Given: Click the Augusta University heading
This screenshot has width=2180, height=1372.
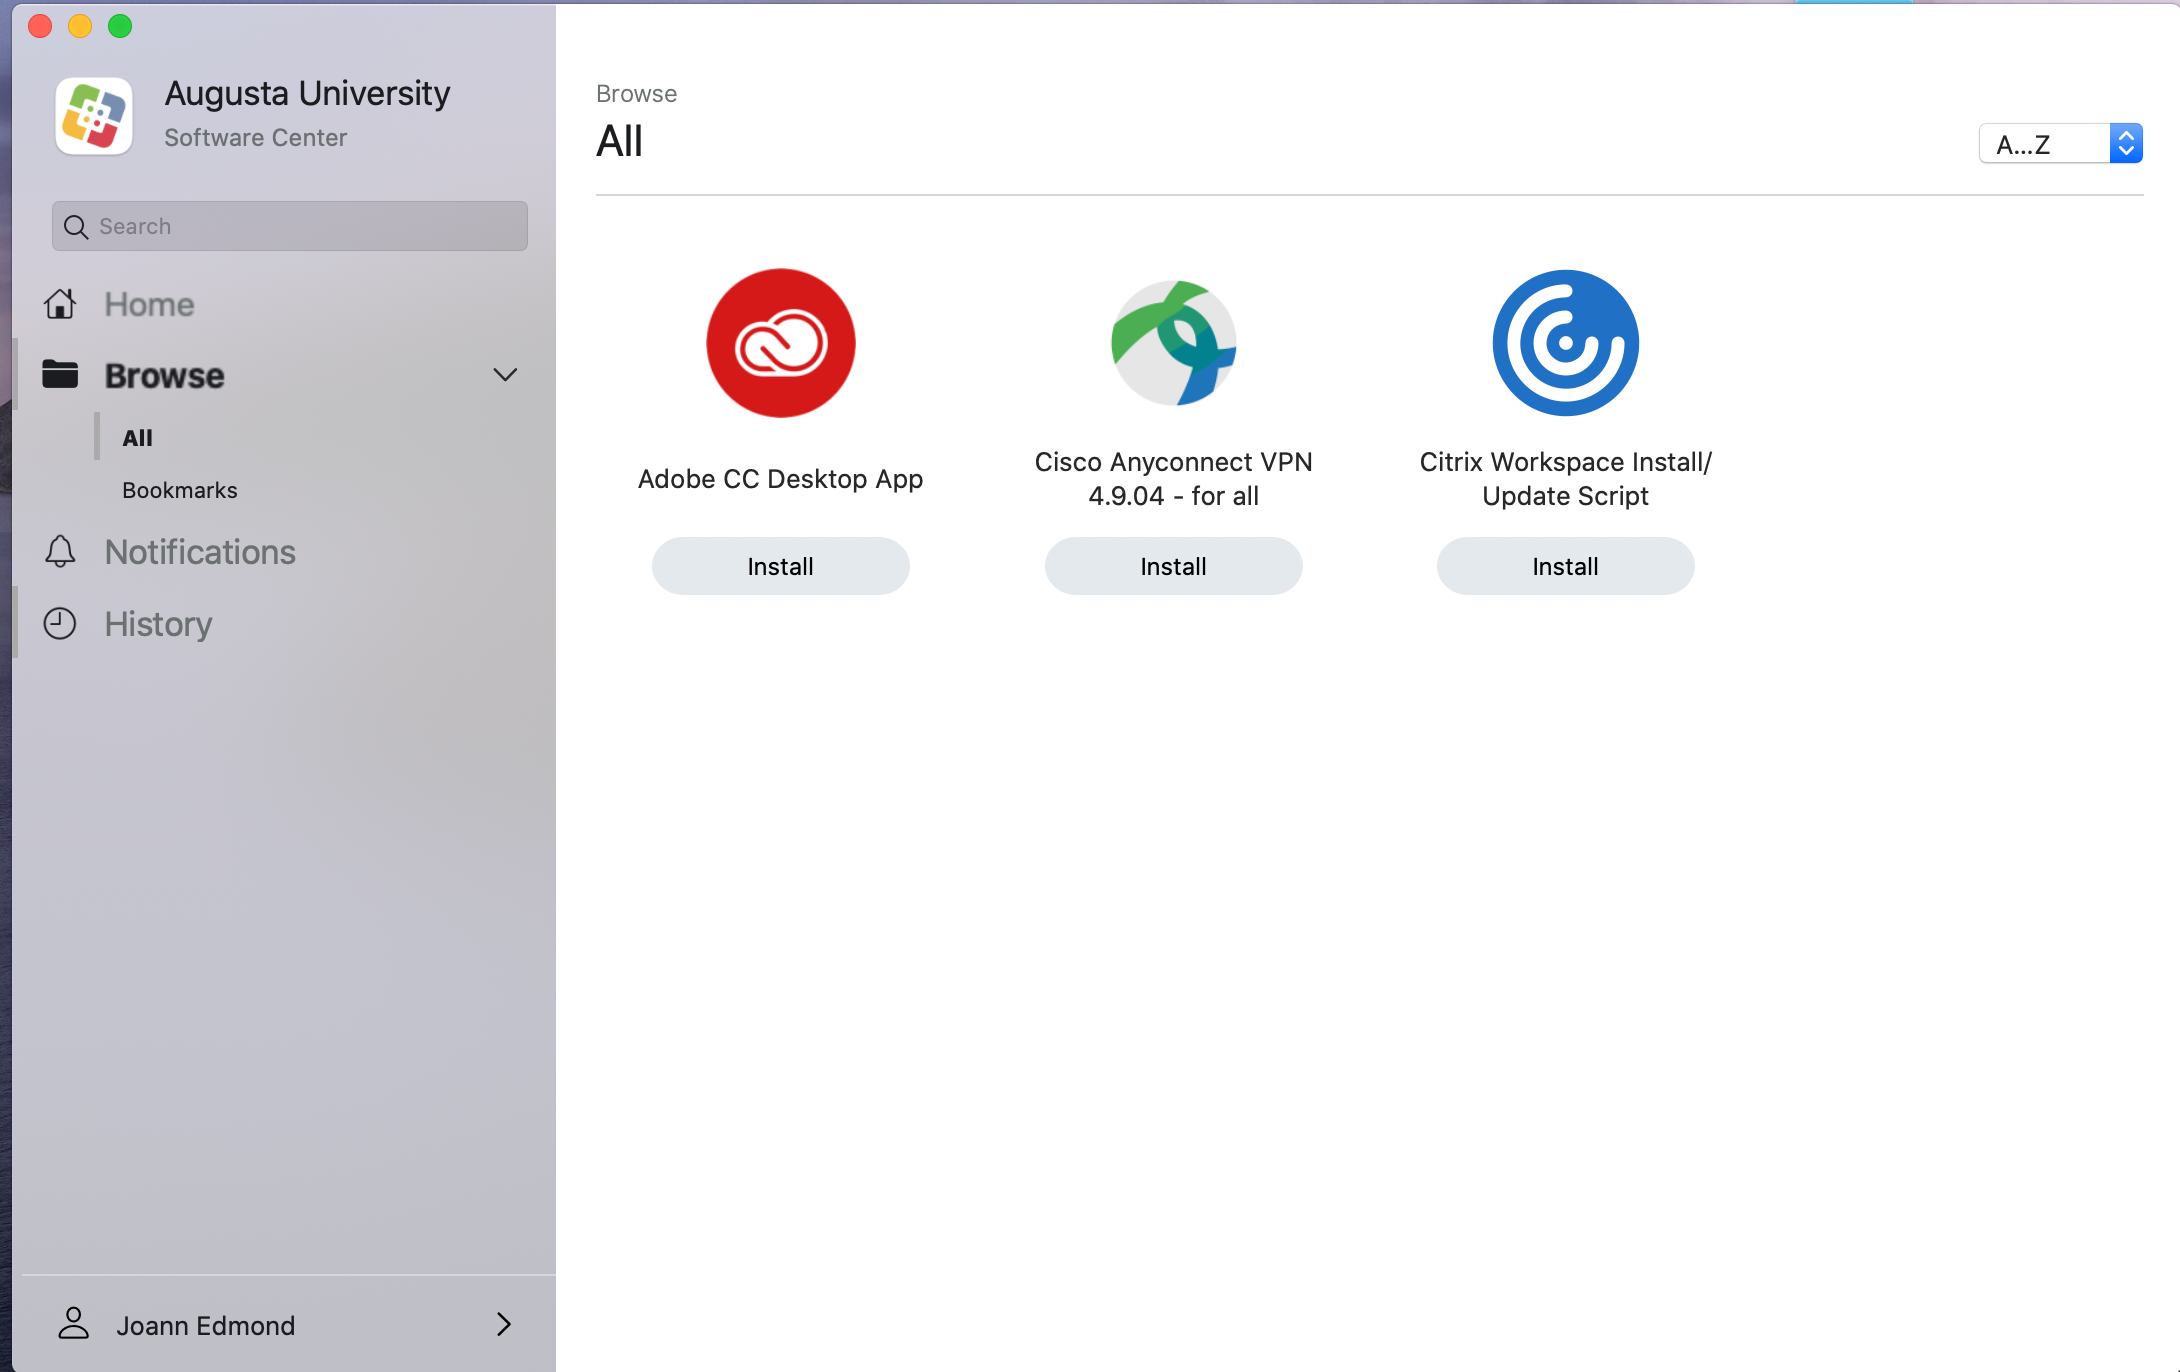Looking at the screenshot, I should pos(307,93).
